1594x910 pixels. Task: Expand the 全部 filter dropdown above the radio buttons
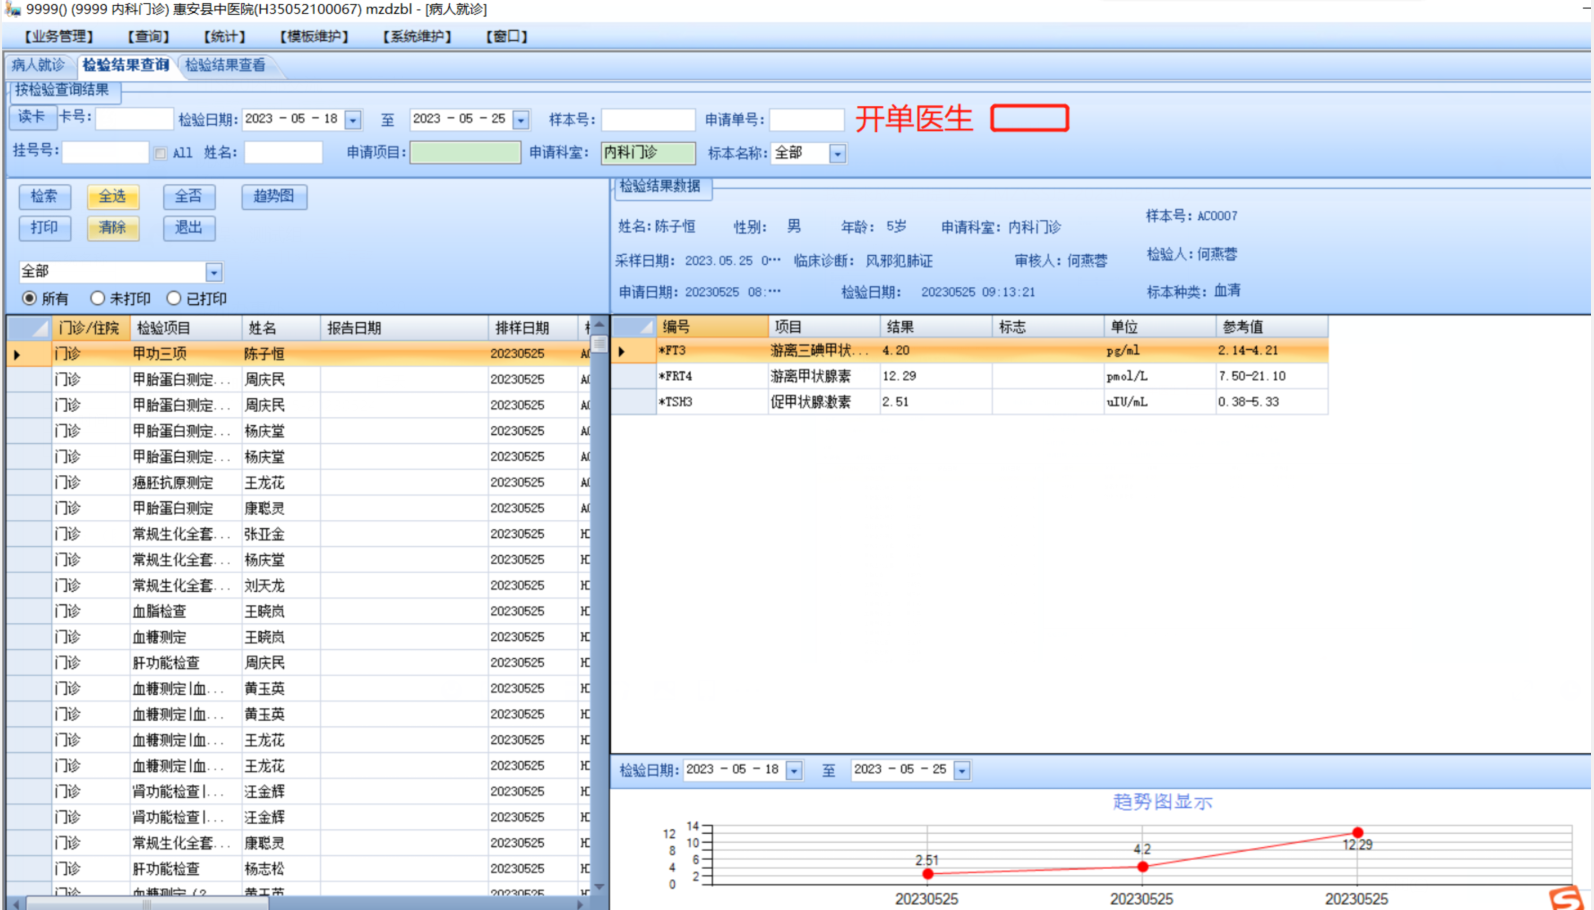click(x=214, y=272)
